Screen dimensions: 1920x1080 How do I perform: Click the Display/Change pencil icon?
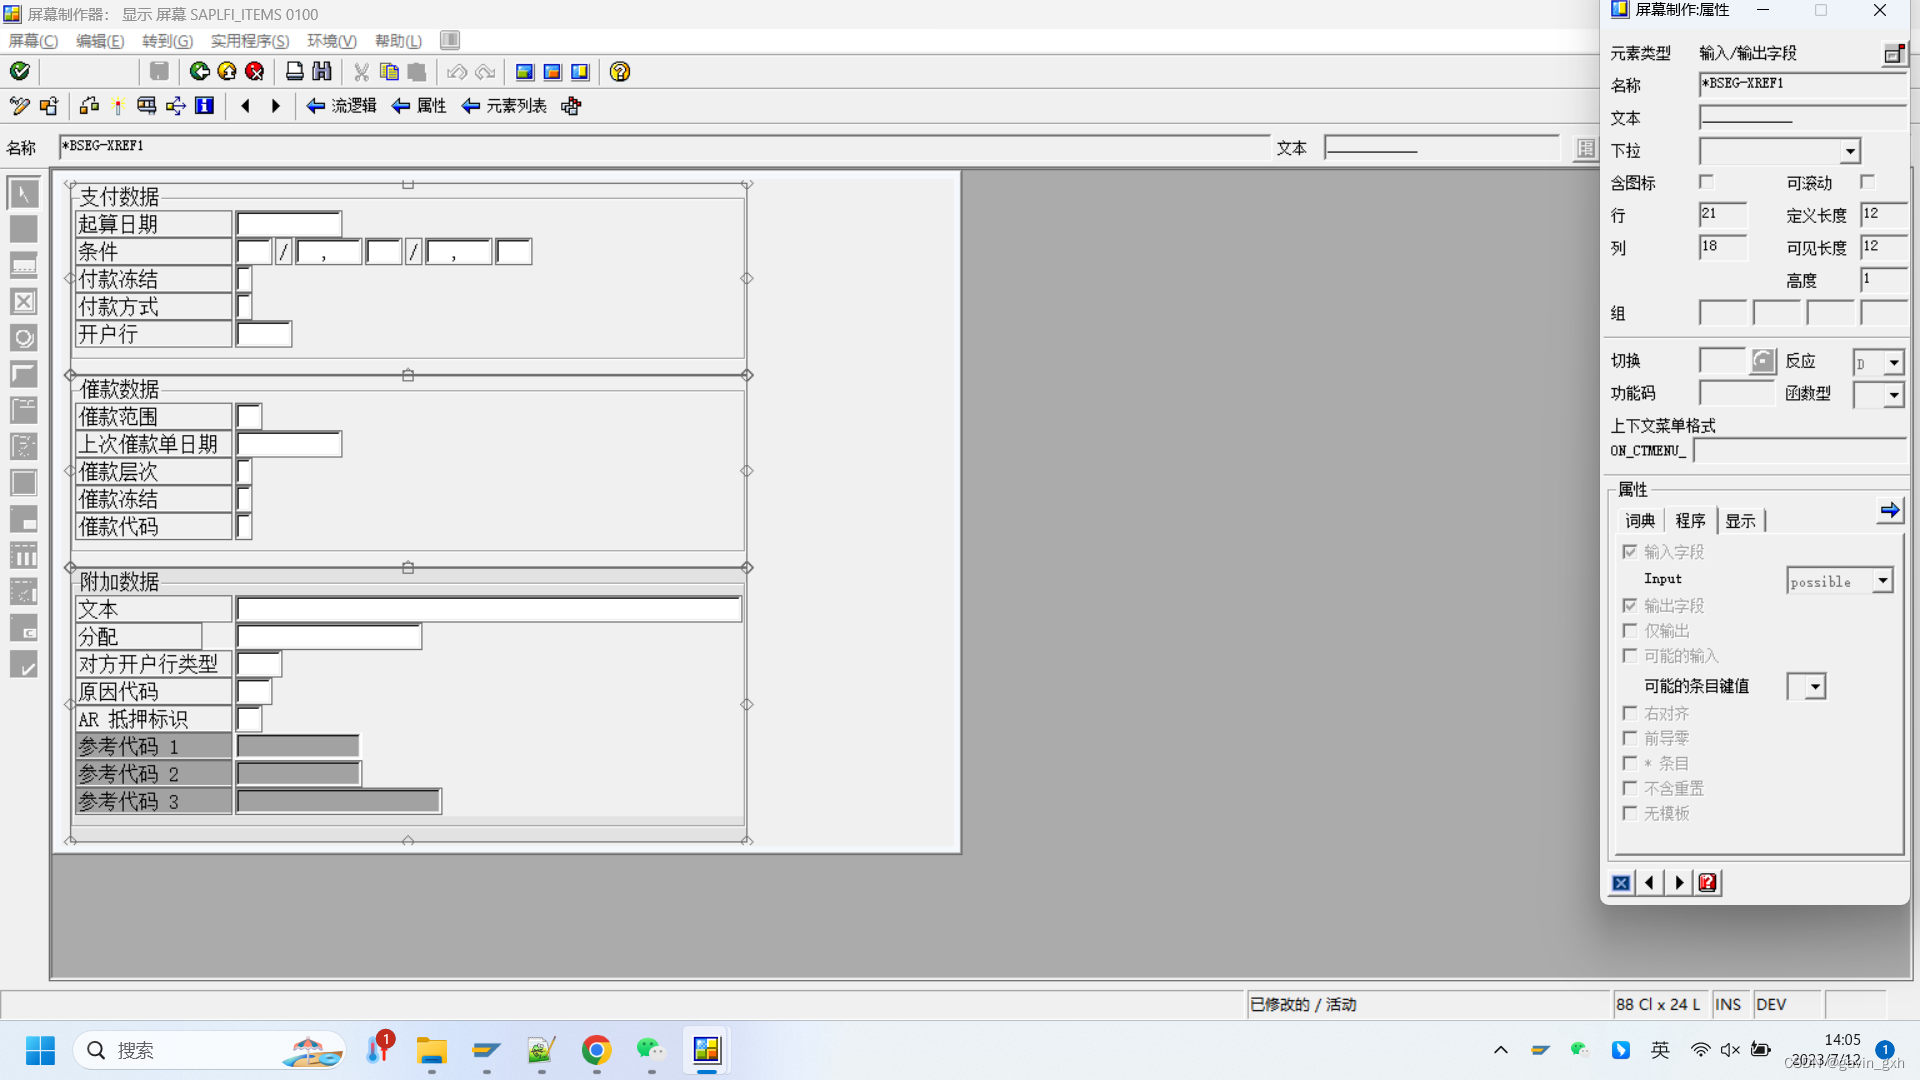pyautogui.click(x=19, y=106)
